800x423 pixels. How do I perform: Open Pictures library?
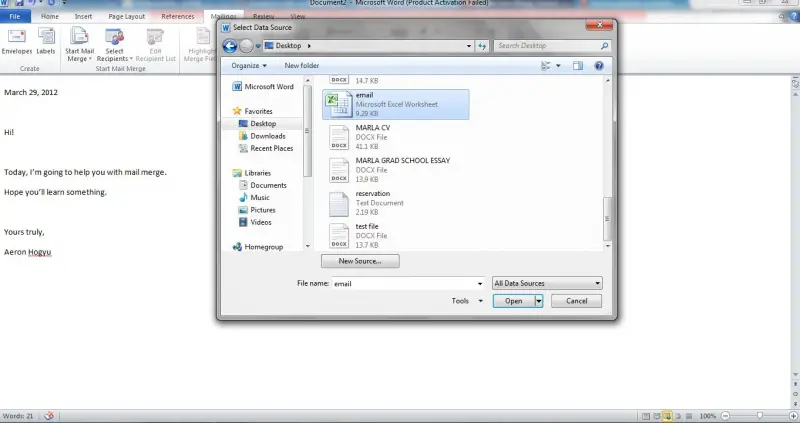pos(257,210)
